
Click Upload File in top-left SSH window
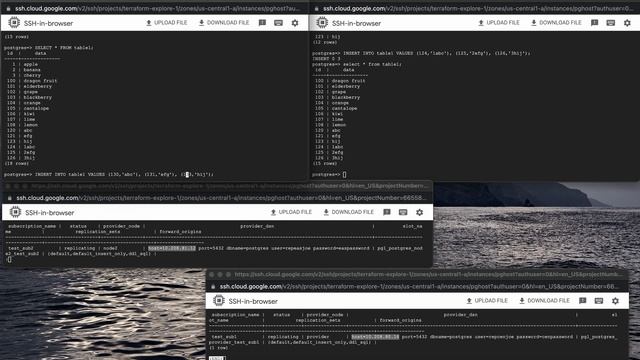click(167, 23)
